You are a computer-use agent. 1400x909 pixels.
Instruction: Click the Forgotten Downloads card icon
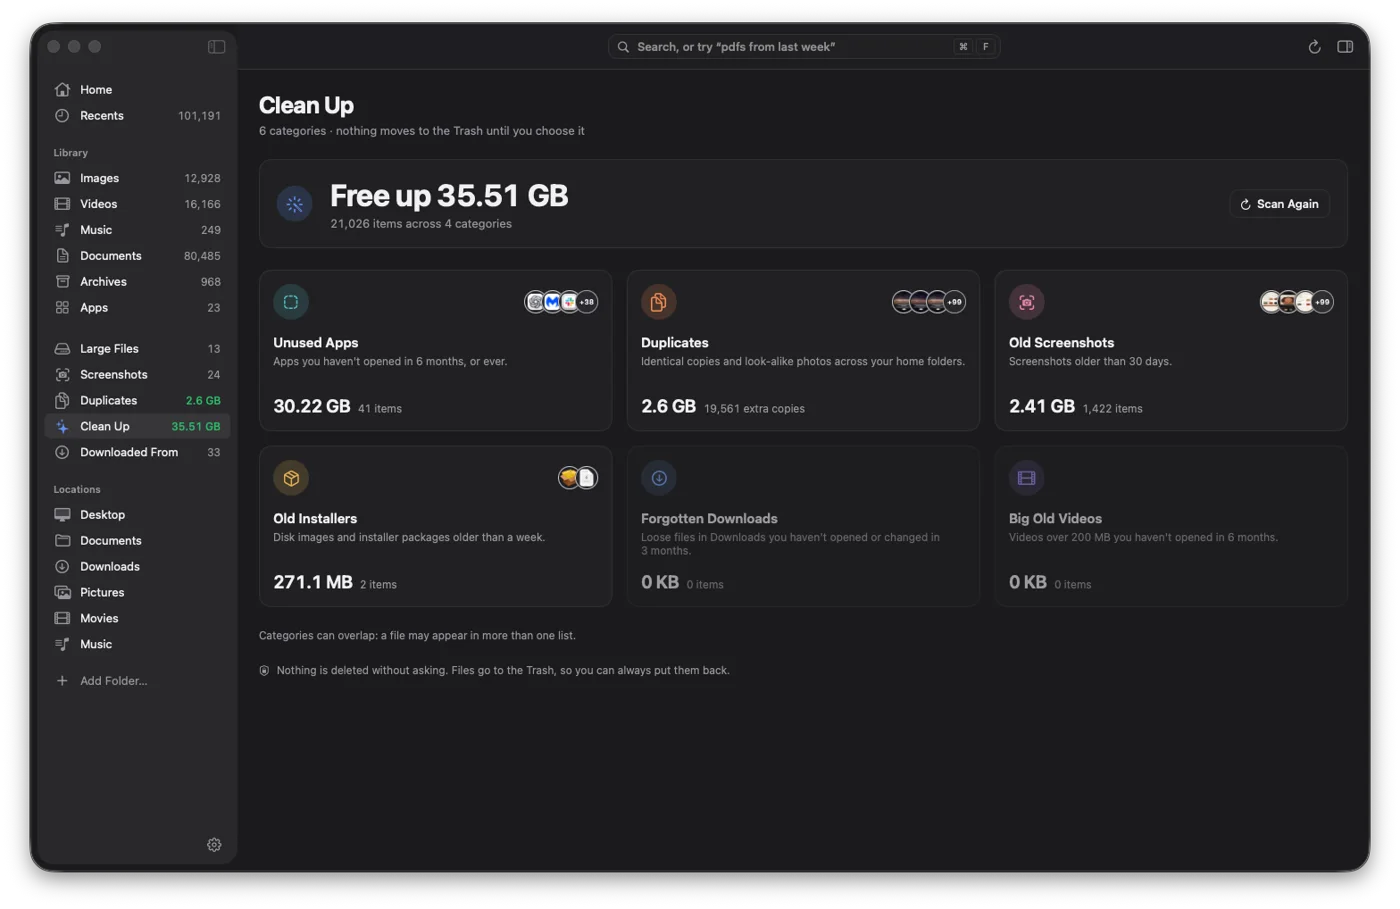[x=659, y=478]
